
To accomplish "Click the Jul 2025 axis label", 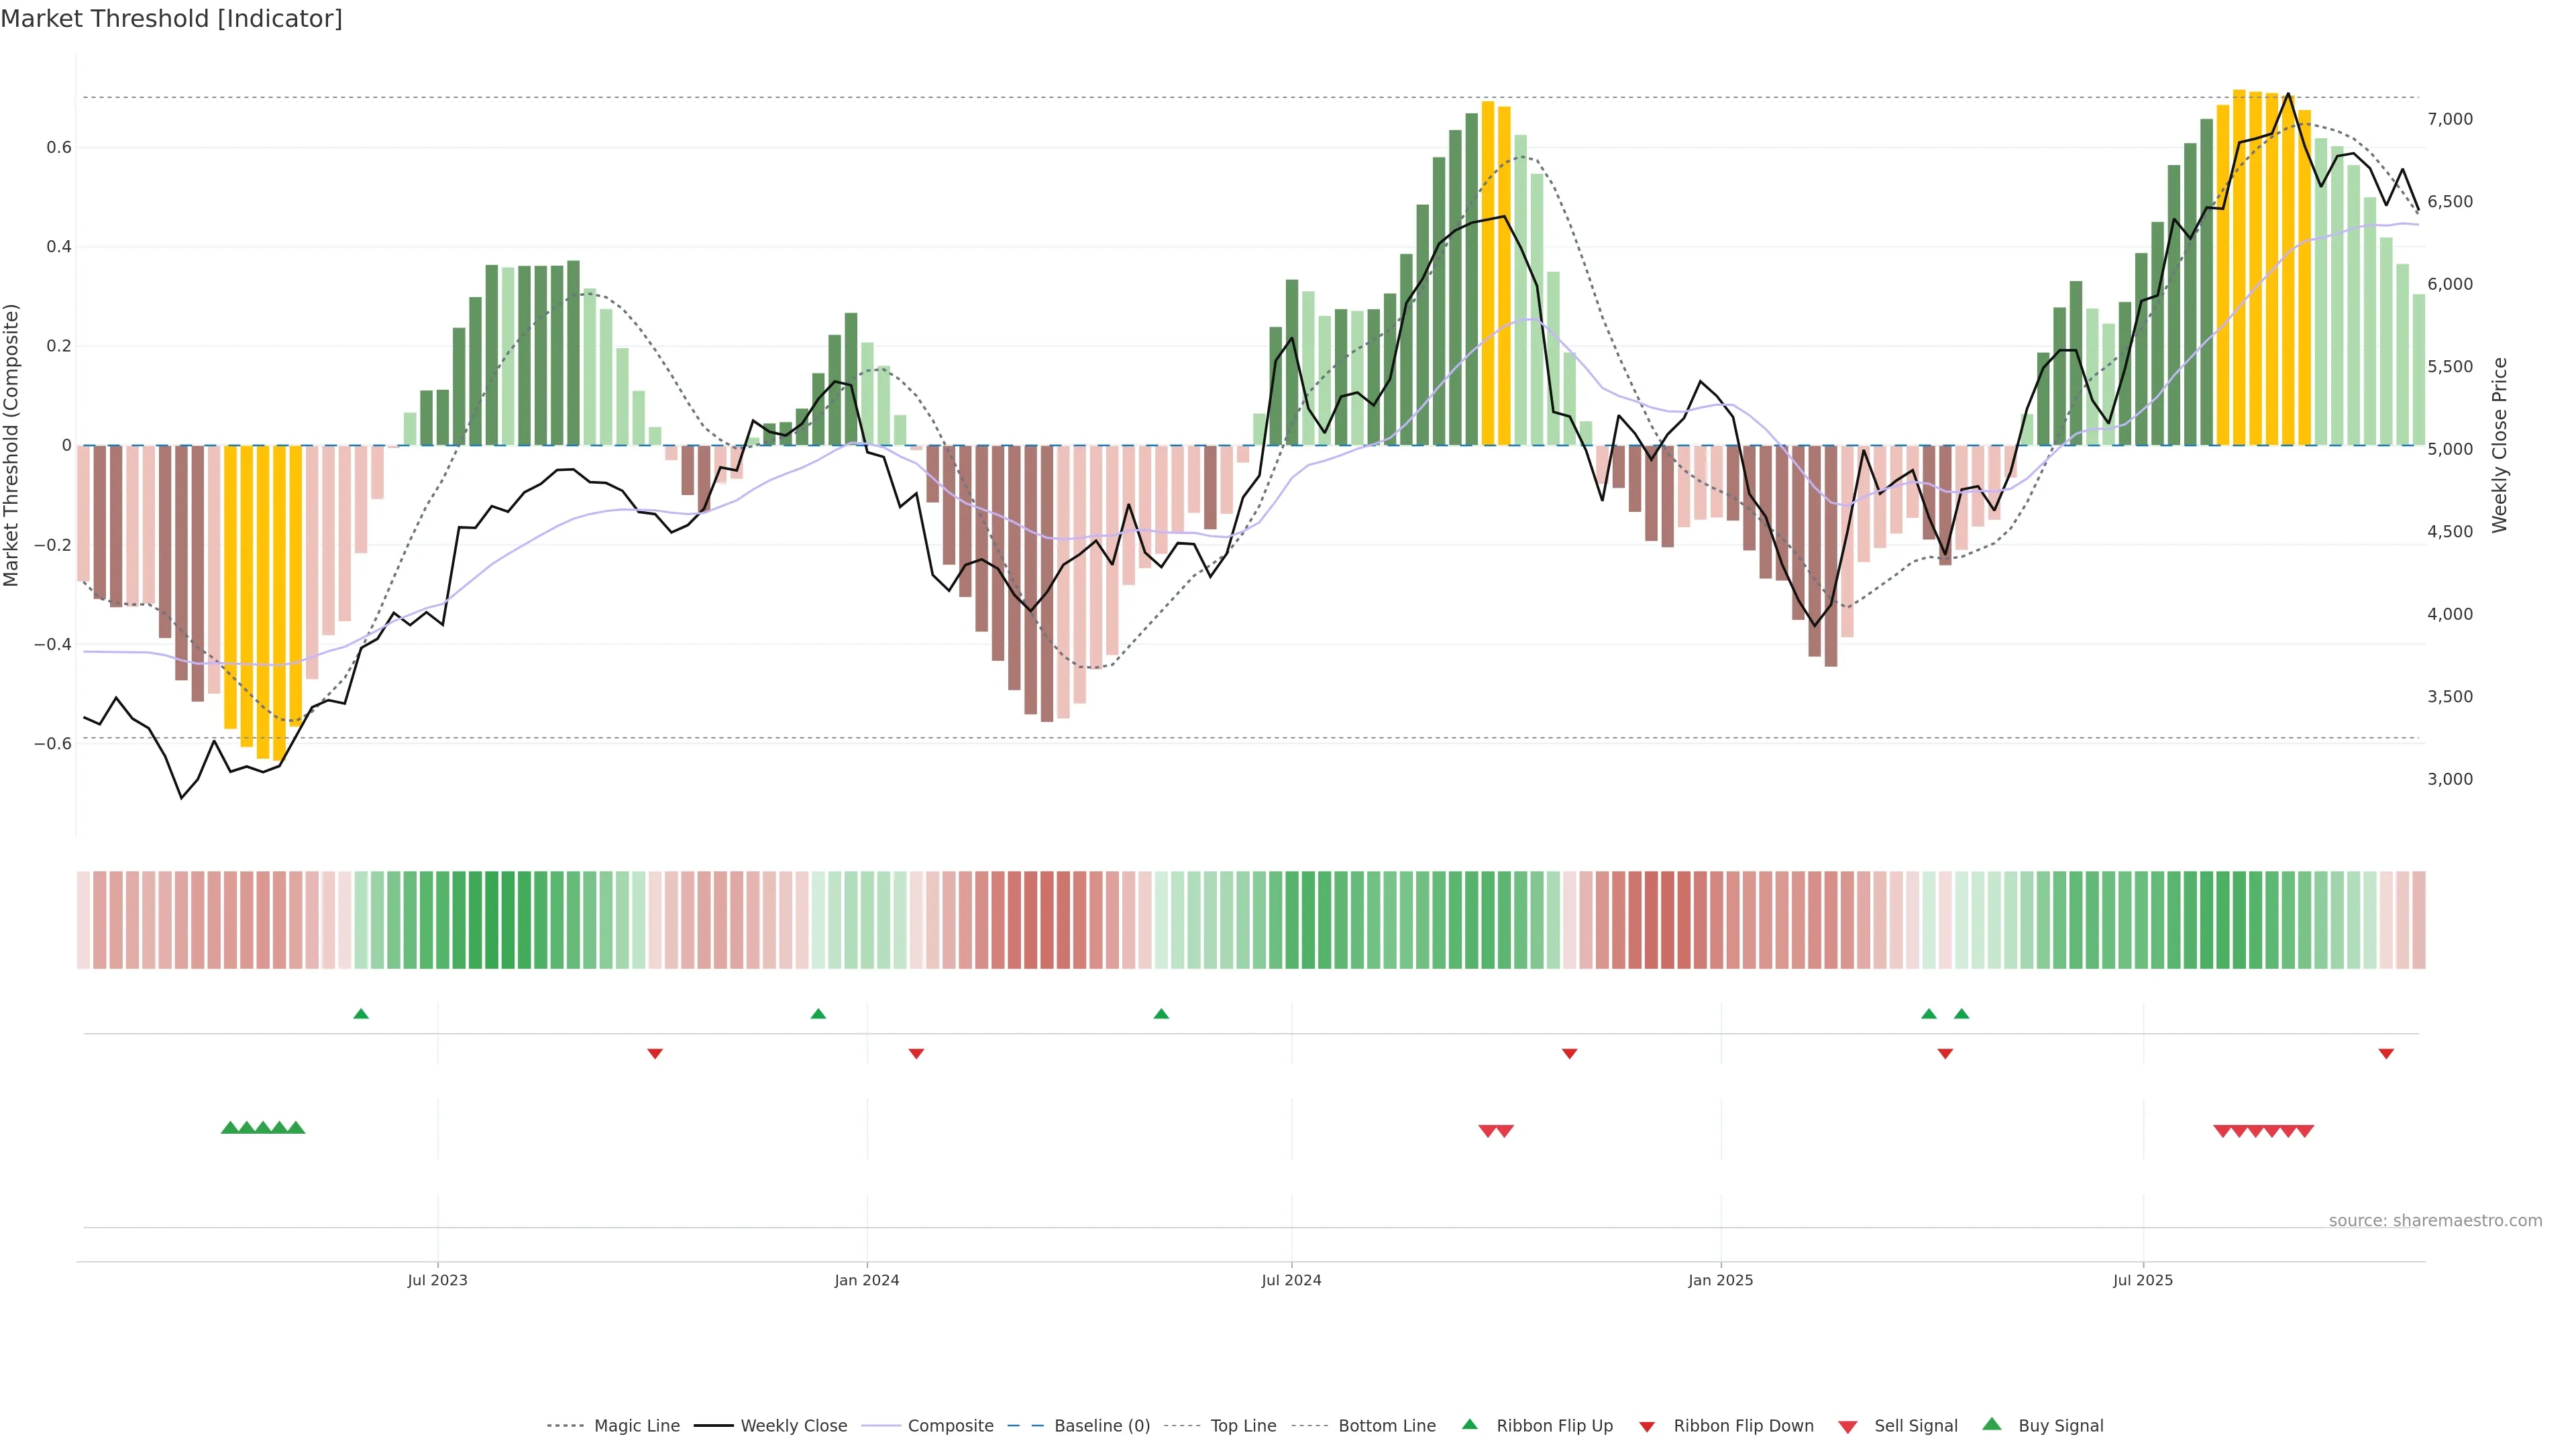I will point(2143,1280).
